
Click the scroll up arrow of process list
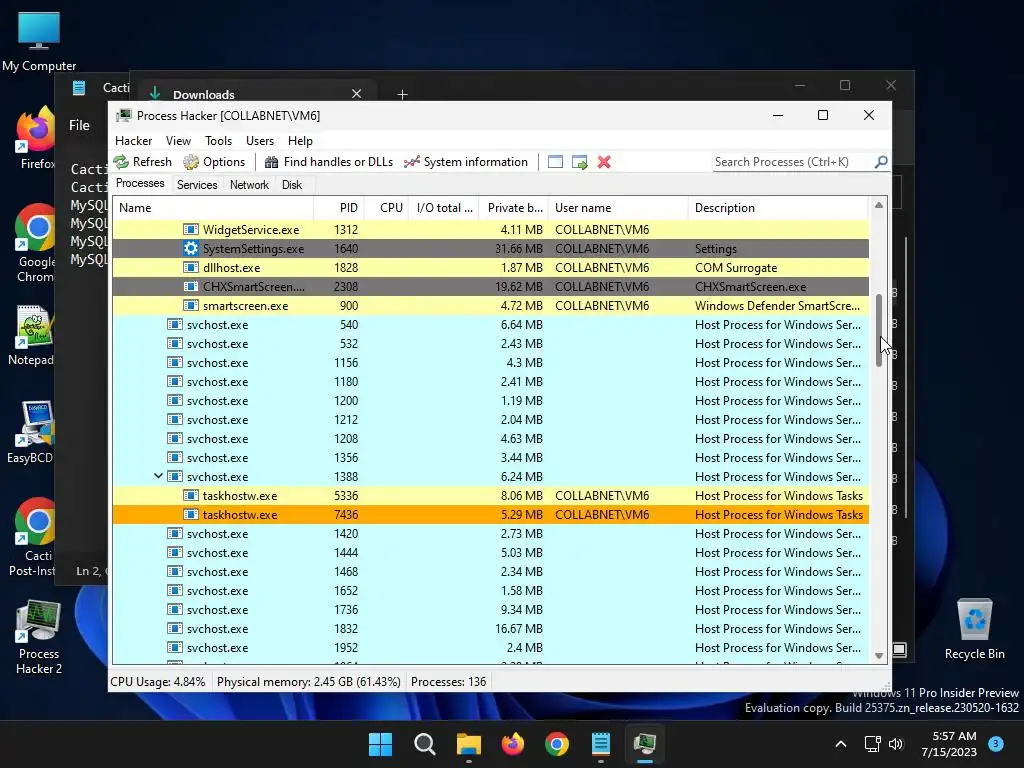pos(879,205)
